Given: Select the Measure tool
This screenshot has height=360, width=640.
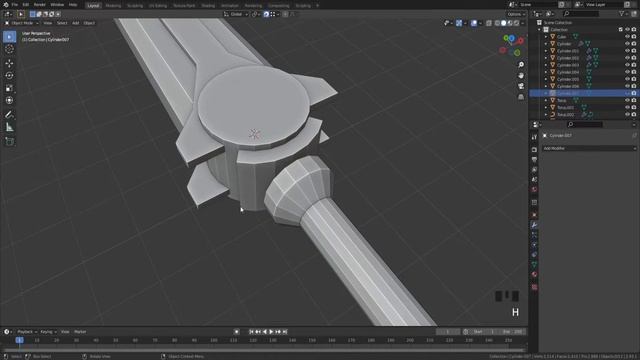Looking at the screenshot, I should tap(9, 127).
